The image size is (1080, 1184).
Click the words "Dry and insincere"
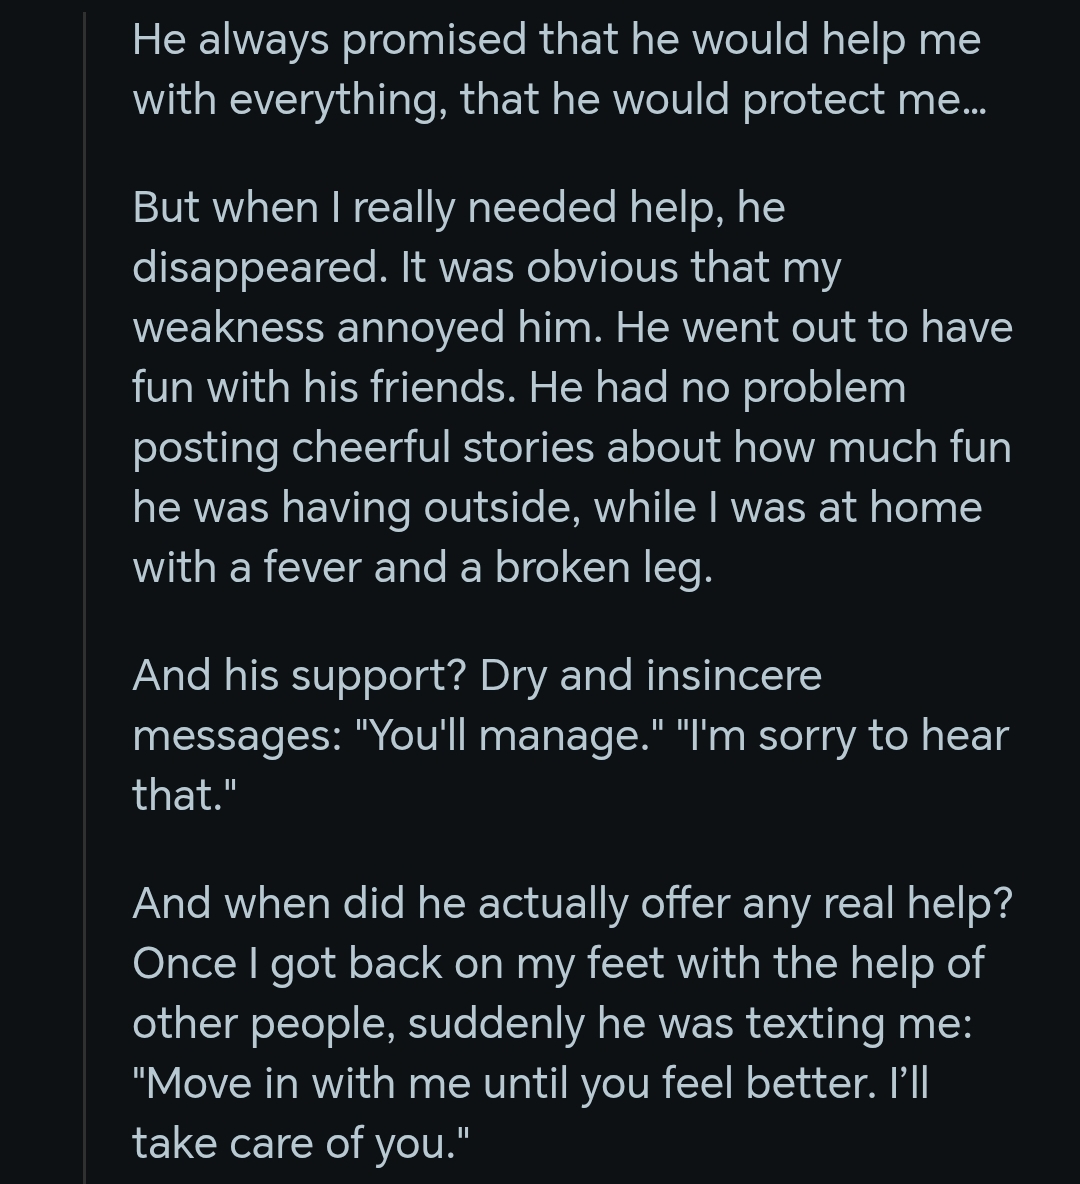pyautogui.click(x=650, y=674)
